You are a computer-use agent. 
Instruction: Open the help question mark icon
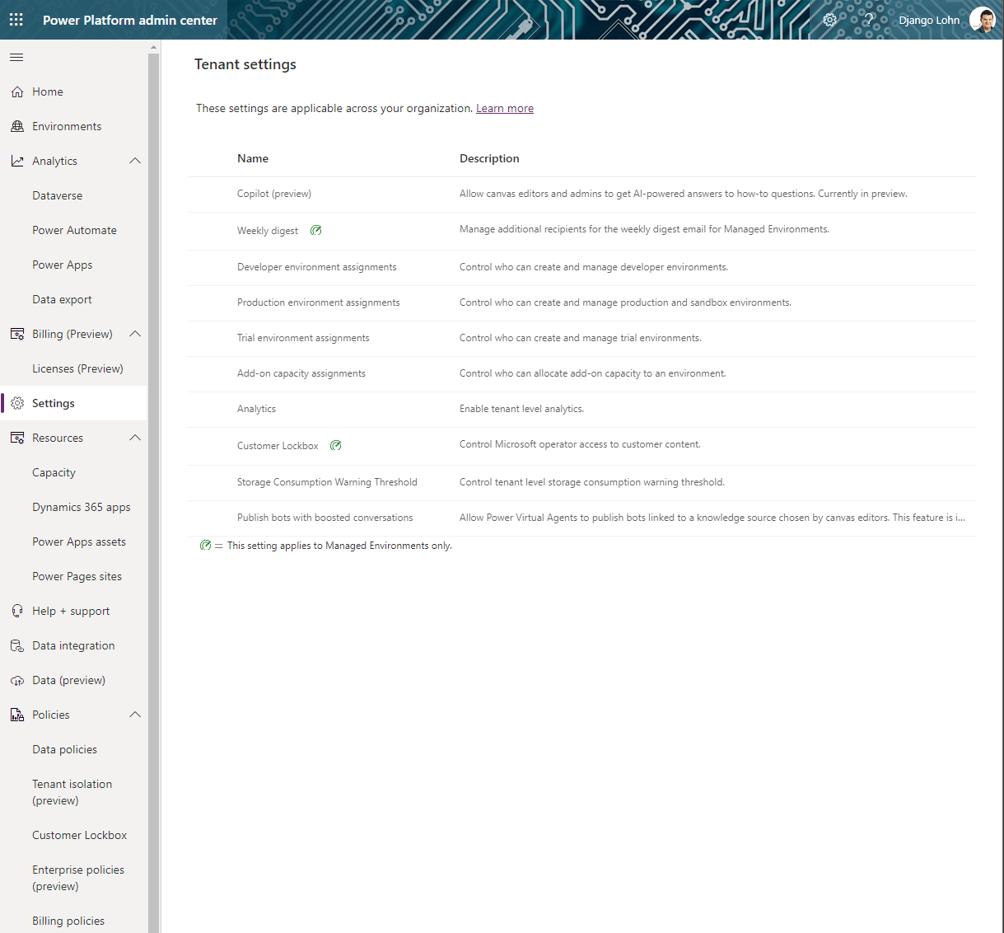868,20
